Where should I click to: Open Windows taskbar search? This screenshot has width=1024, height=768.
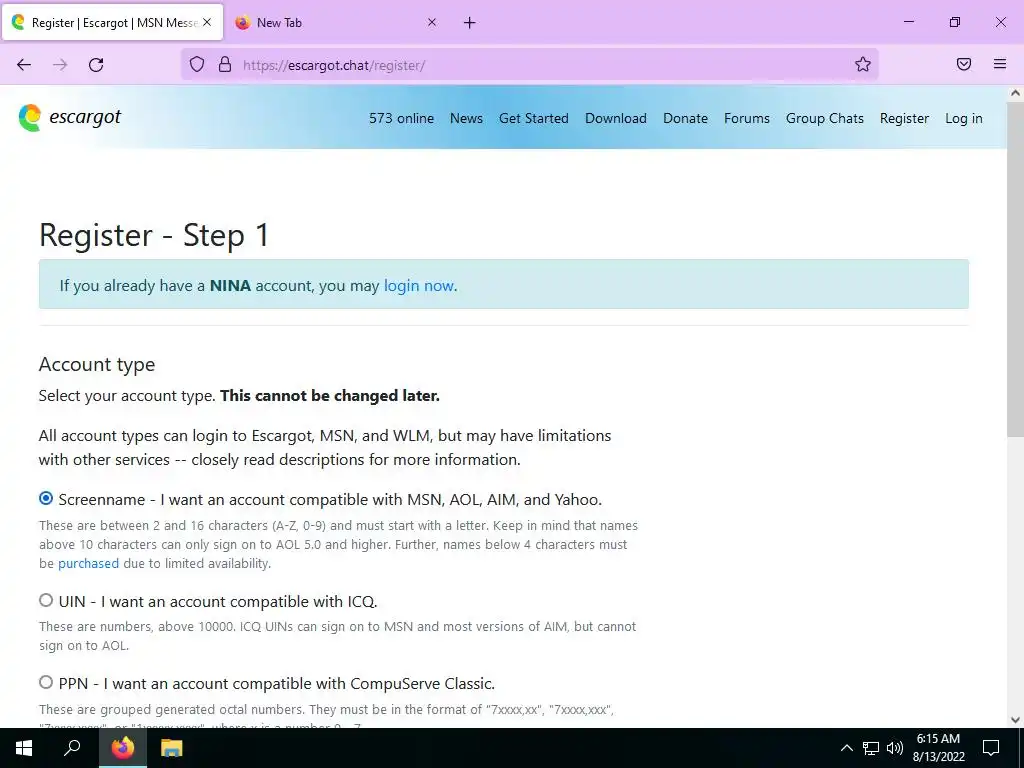click(72, 748)
